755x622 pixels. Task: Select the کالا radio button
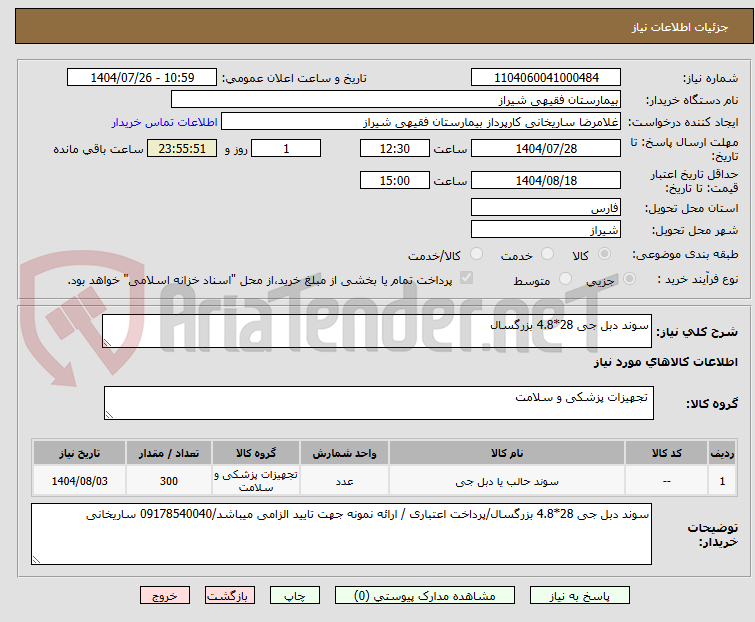[x=604, y=254]
